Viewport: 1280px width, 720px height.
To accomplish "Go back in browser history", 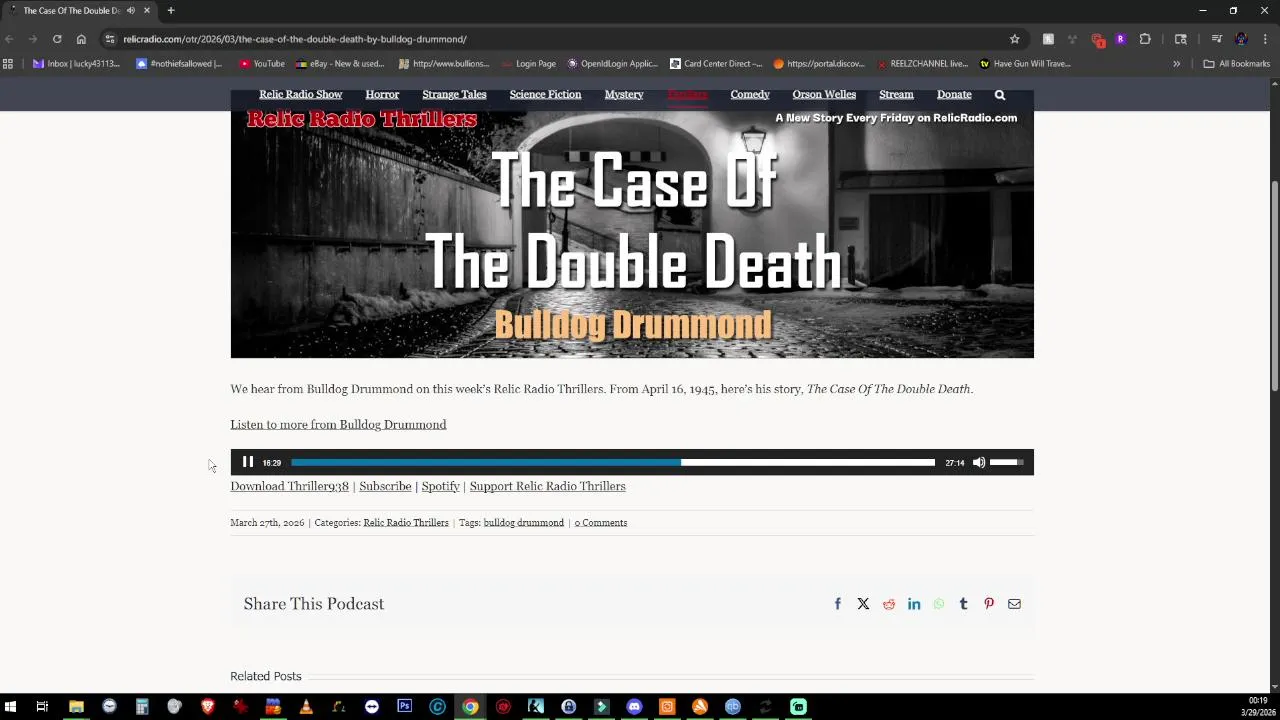I will tap(9, 39).
